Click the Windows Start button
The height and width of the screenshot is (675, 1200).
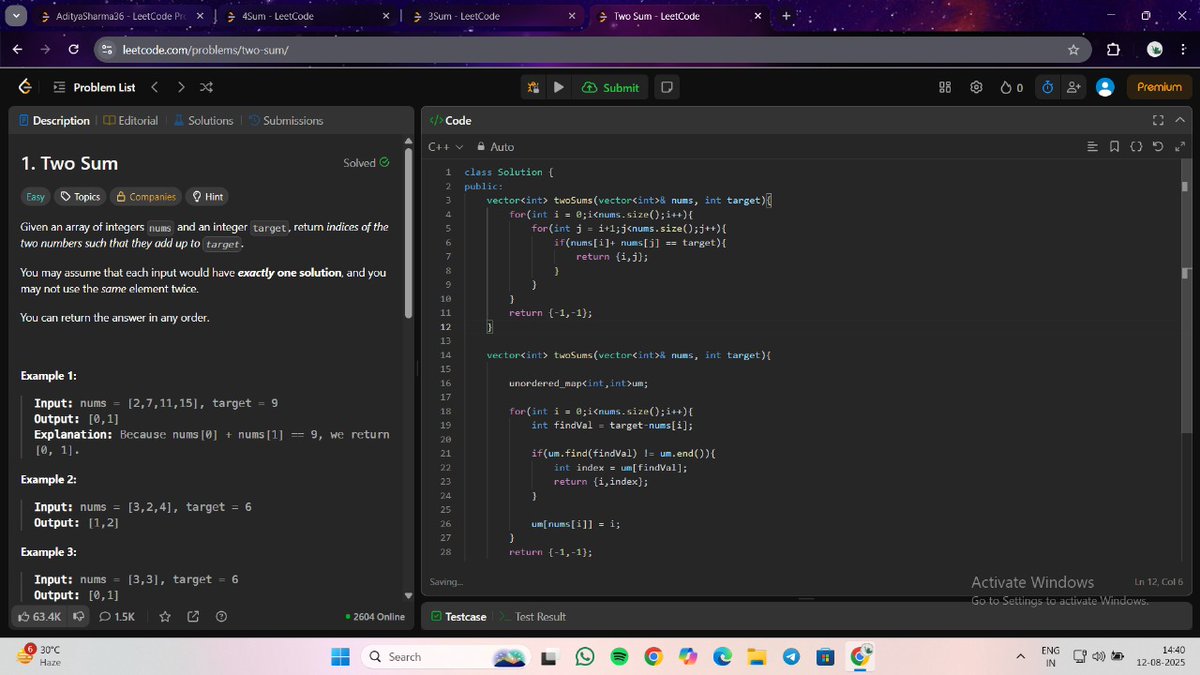340,657
